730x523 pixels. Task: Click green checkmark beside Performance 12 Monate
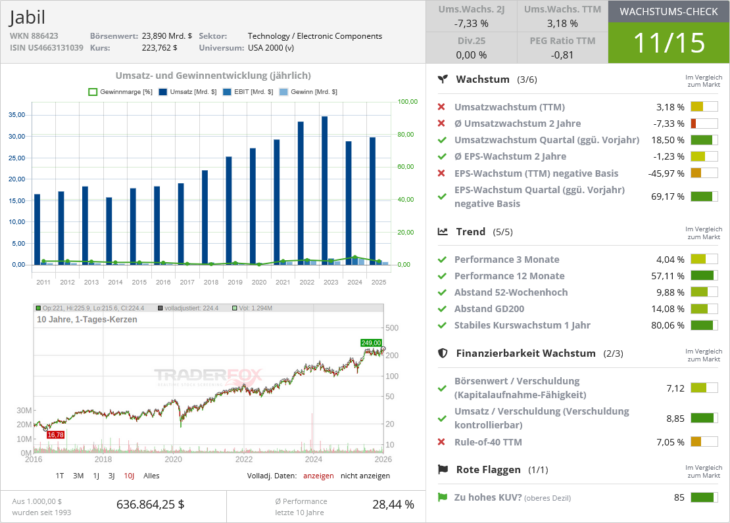click(442, 276)
